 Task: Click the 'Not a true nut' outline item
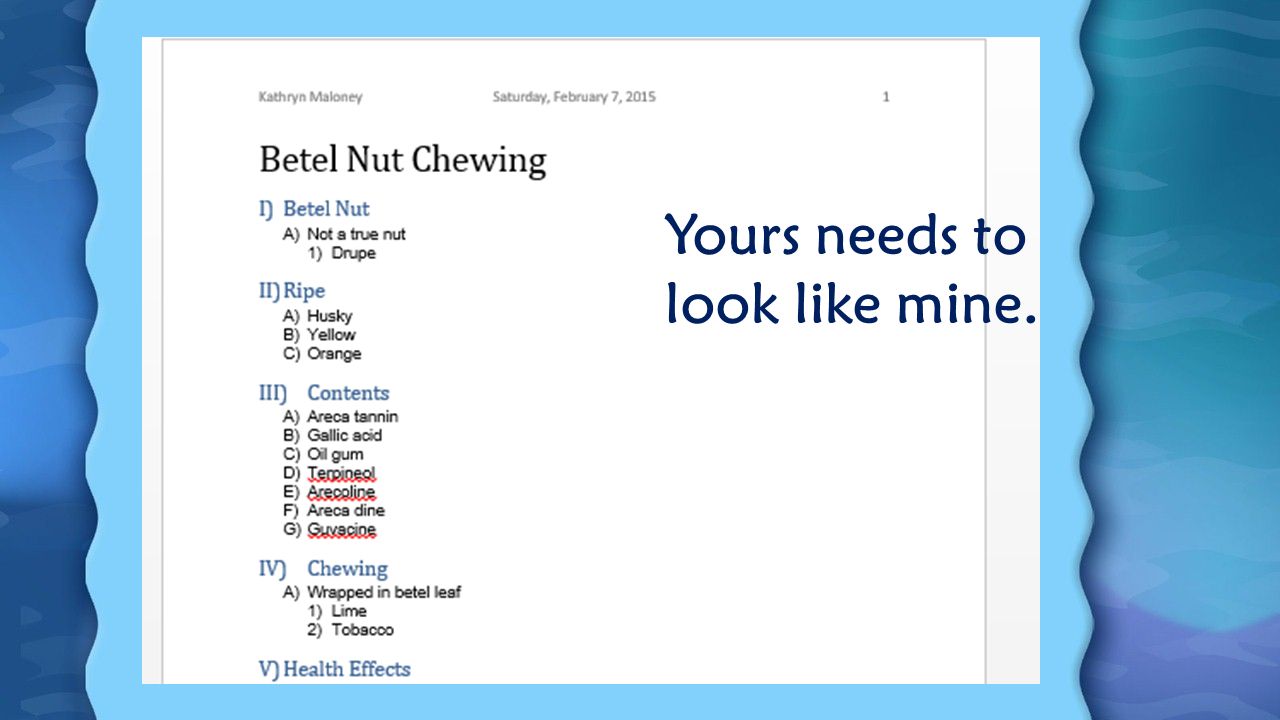click(x=356, y=234)
